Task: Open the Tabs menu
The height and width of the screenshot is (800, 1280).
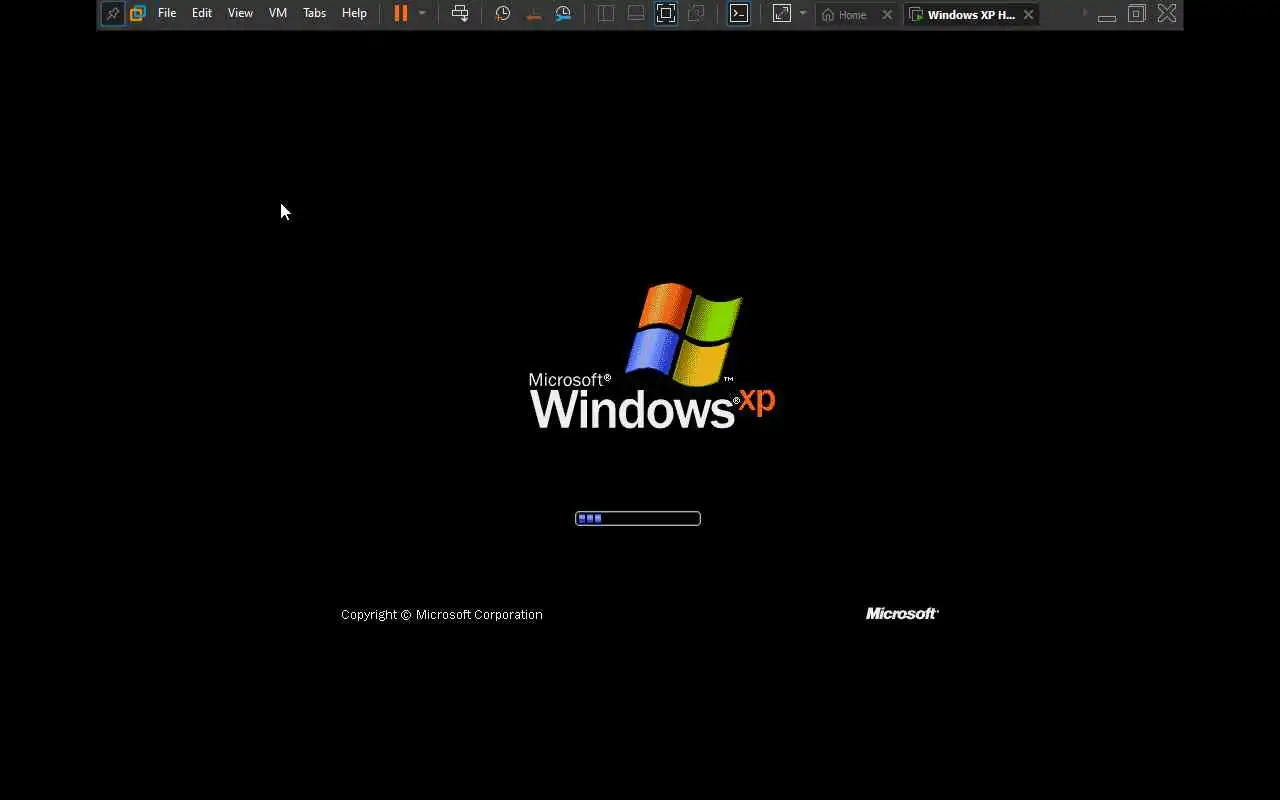Action: pyautogui.click(x=315, y=14)
